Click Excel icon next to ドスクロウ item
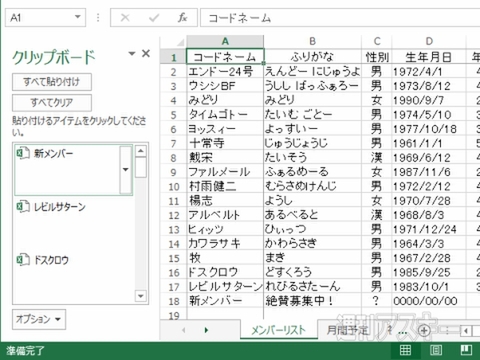 [23, 260]
